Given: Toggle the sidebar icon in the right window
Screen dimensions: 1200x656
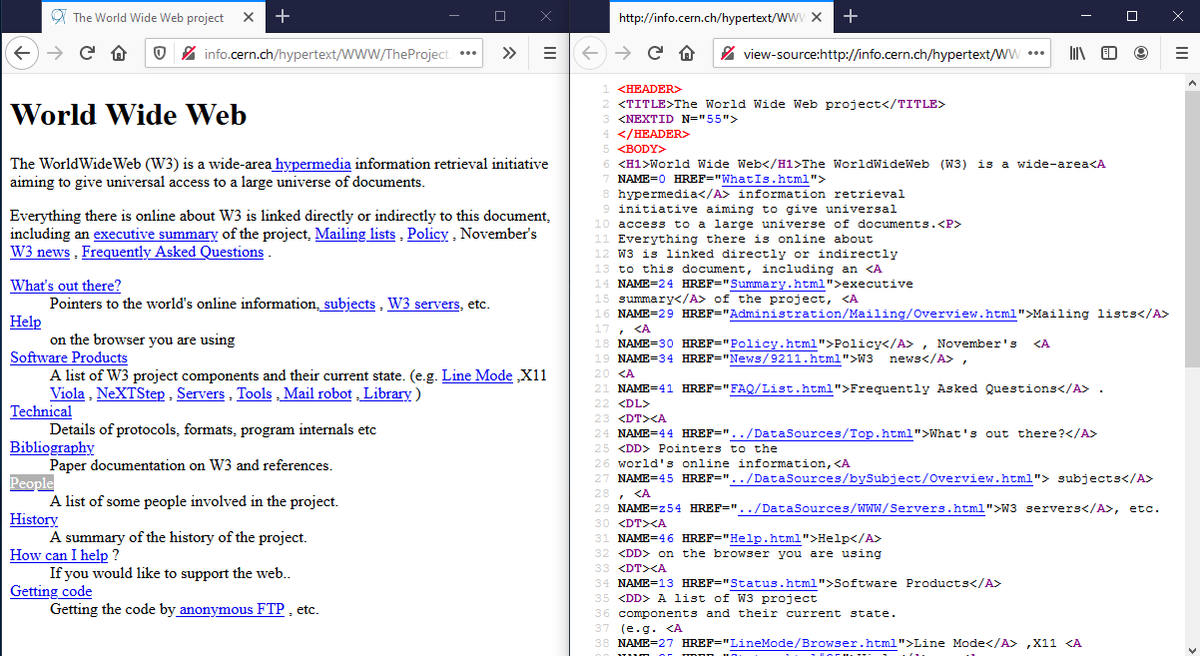Looking at the screenshot, I should (x=1109, y=53).
